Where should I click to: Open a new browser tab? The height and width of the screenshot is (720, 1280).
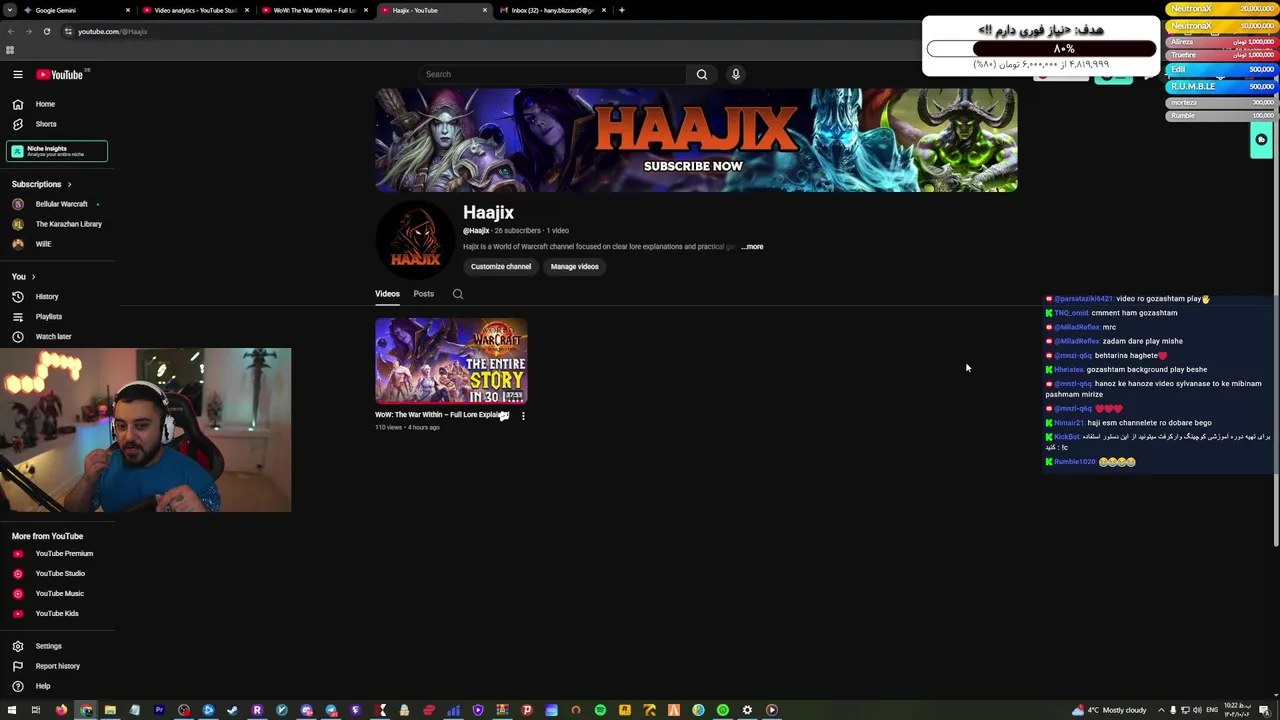pyautogui.click(x=622, y=10)
